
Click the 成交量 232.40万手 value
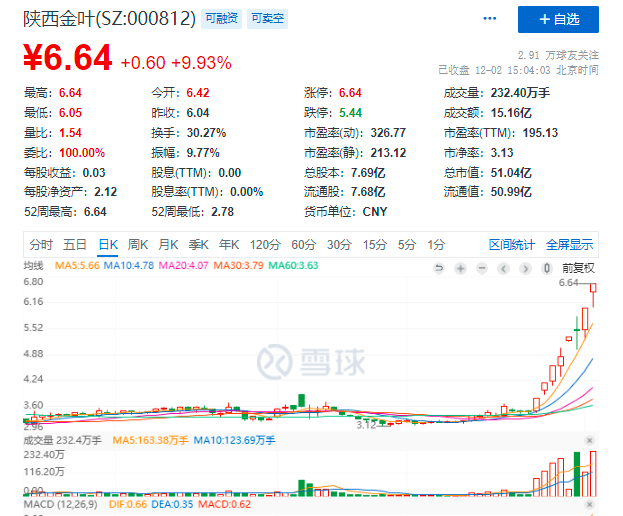(520, 93)
